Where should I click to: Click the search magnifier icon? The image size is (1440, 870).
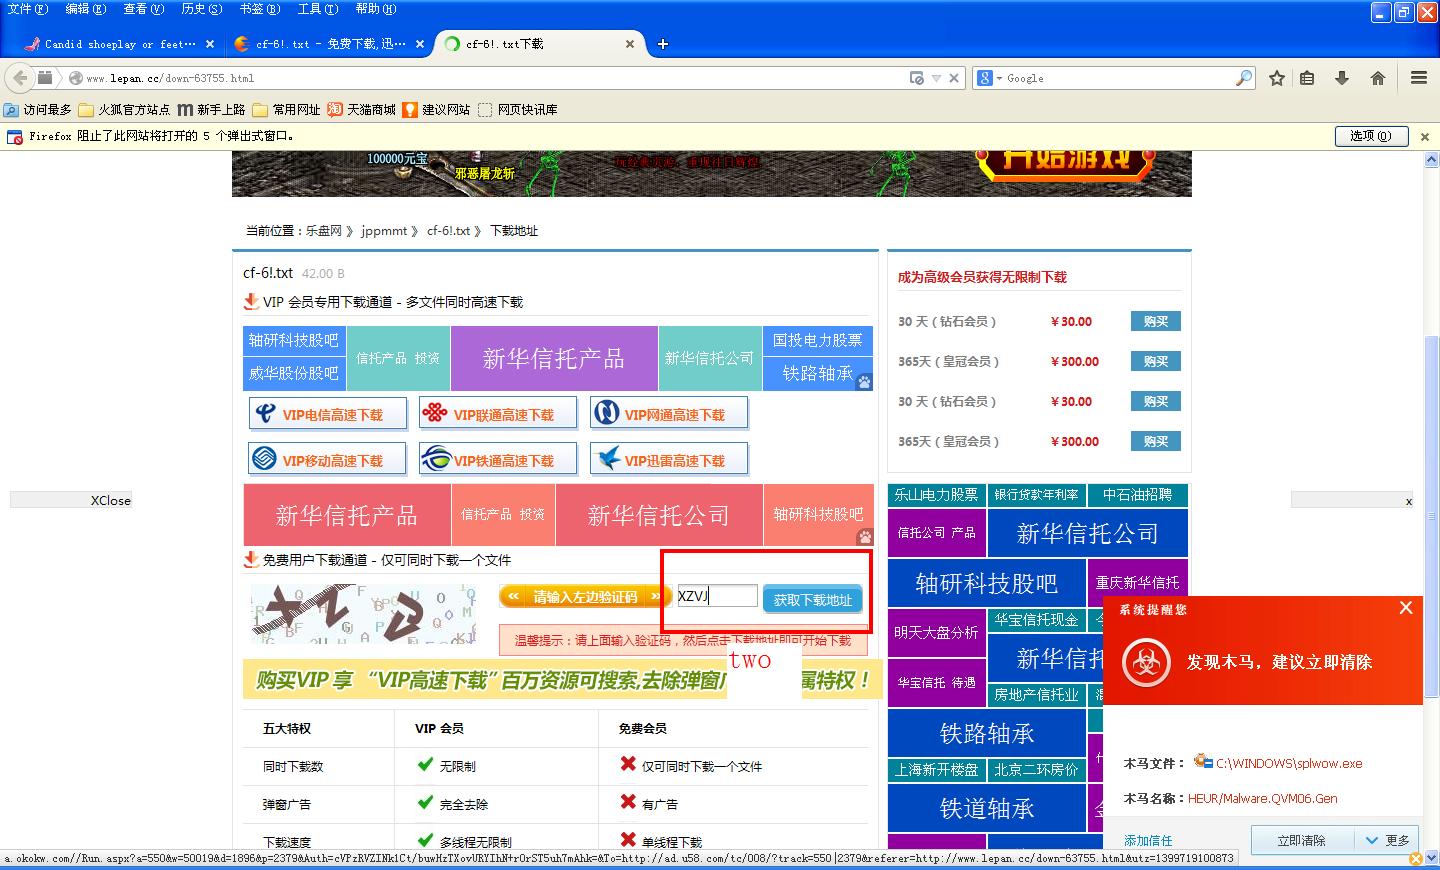(x=1244, y=78)
